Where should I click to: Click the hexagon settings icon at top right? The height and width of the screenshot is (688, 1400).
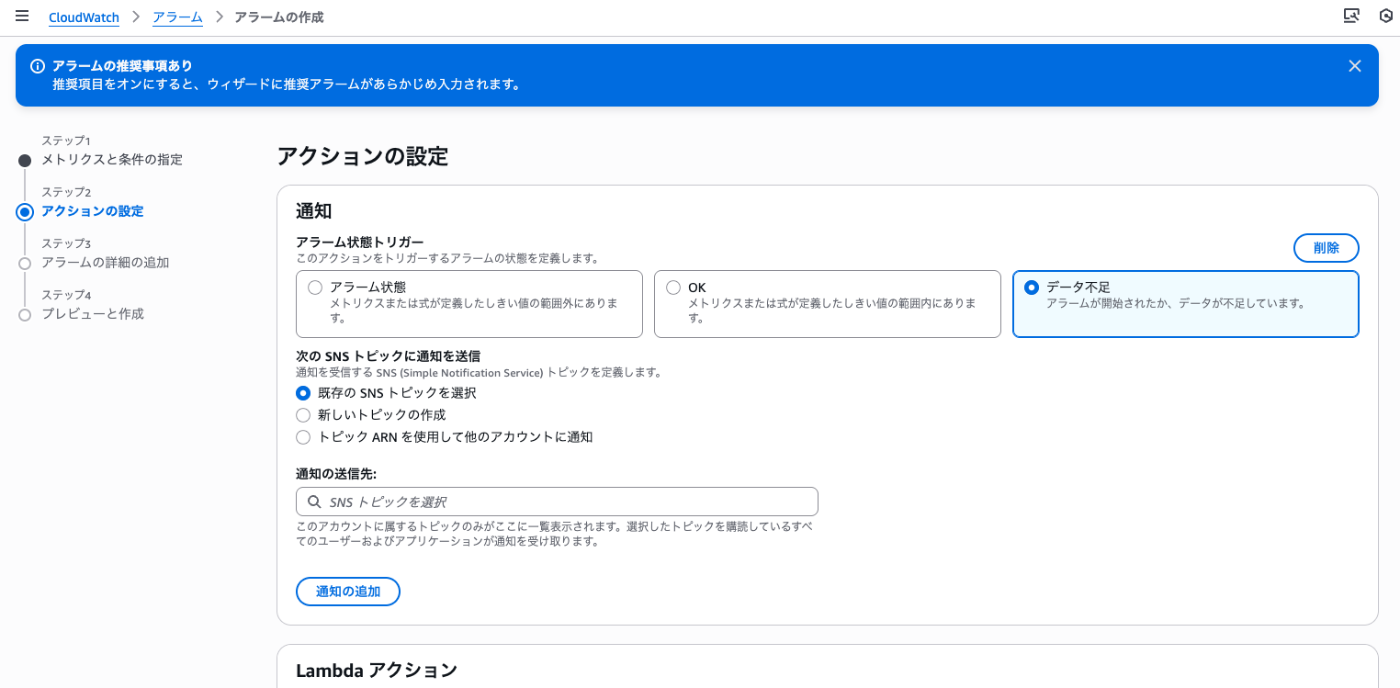(x=1385, y=16)
